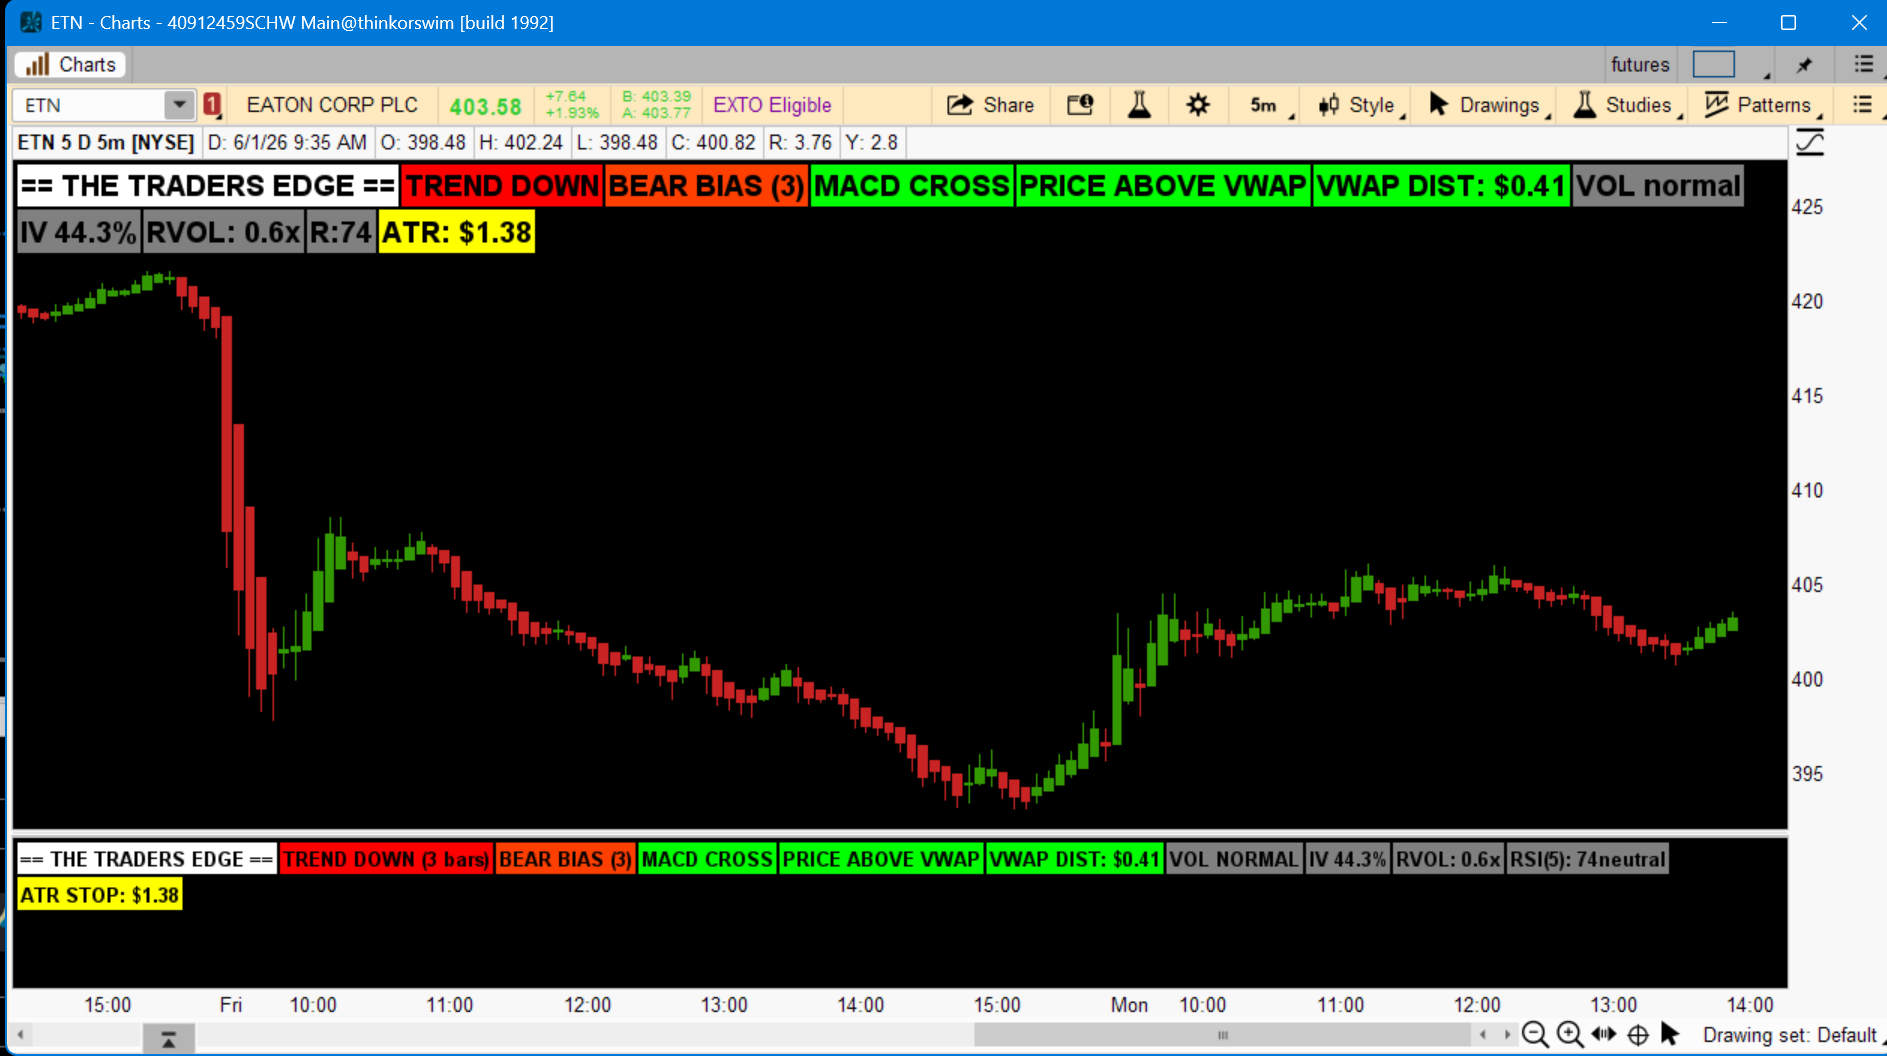This screenshot has width=1887, height=1056.
Task: Click the TREND DOWN label in the upper chart
Action: click(502, 186)
